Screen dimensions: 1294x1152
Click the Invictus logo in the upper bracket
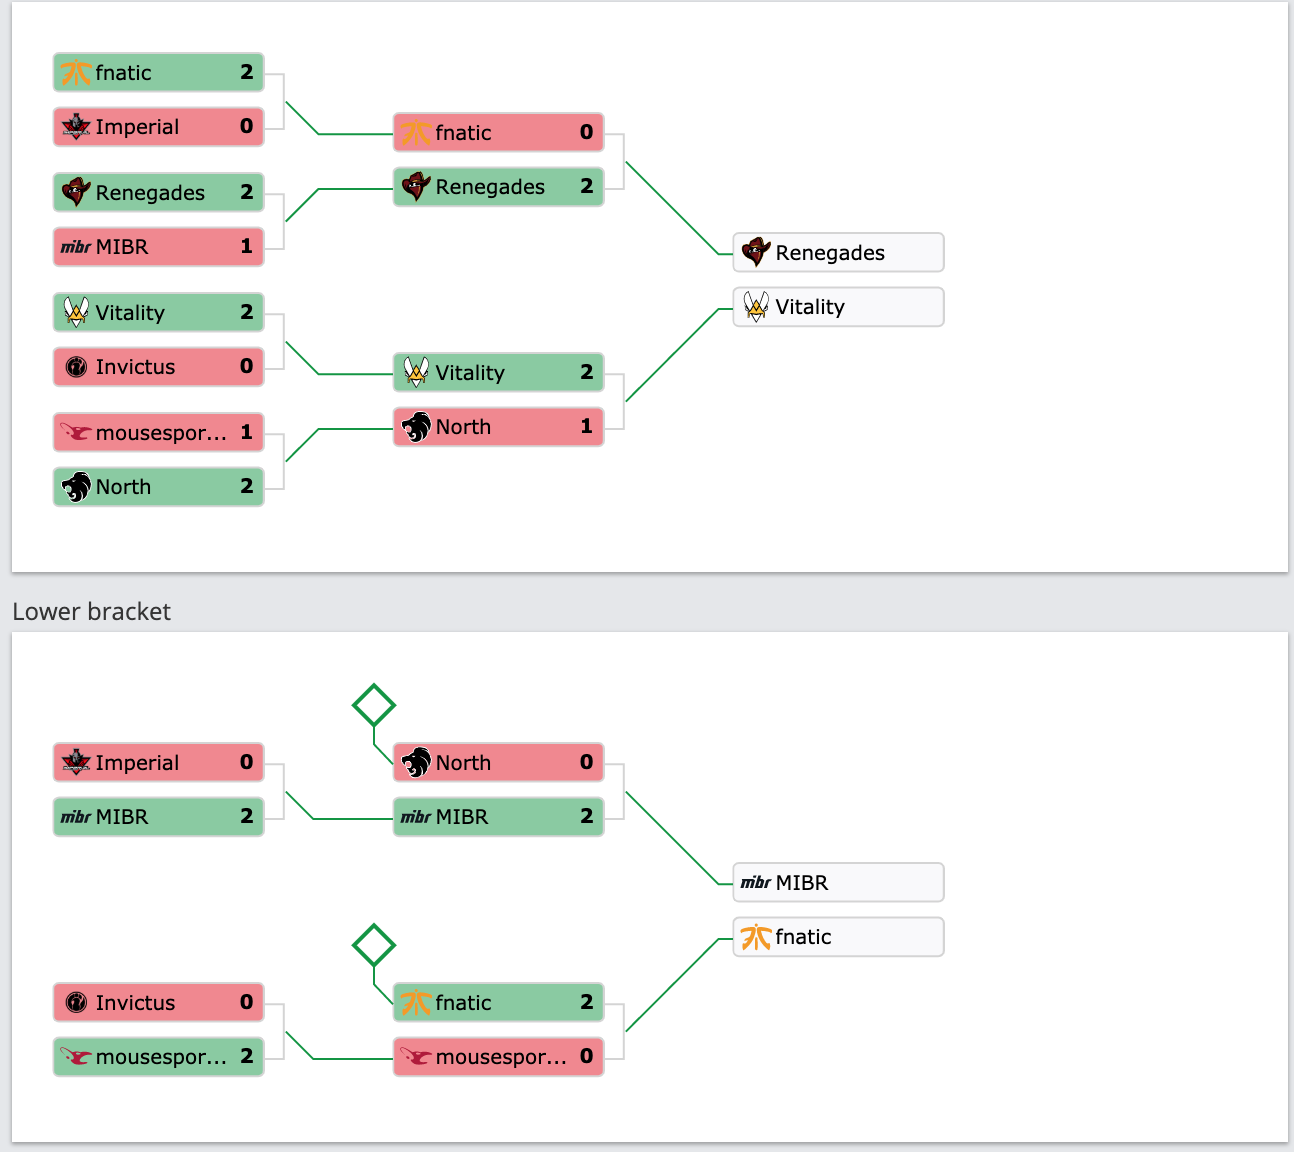76,367
